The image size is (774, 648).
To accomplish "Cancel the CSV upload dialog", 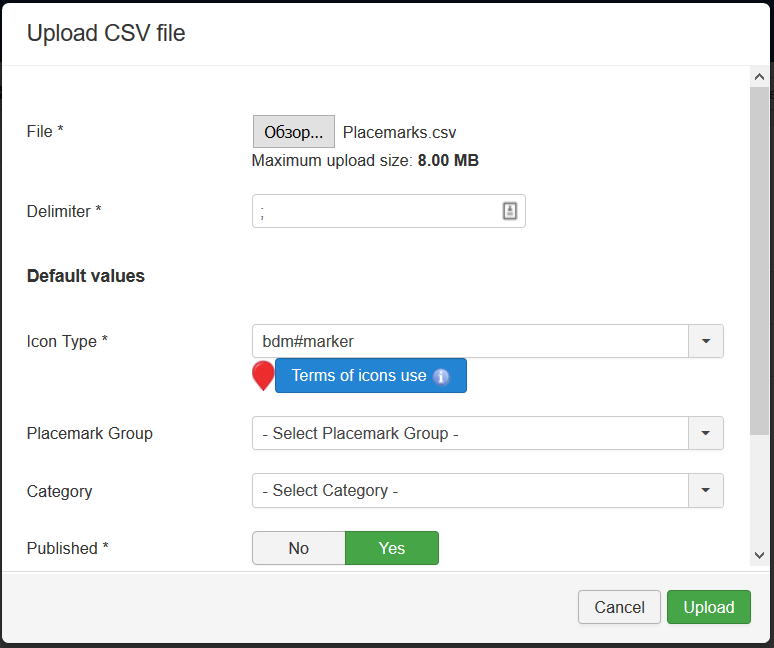I will tap(619, 607).
